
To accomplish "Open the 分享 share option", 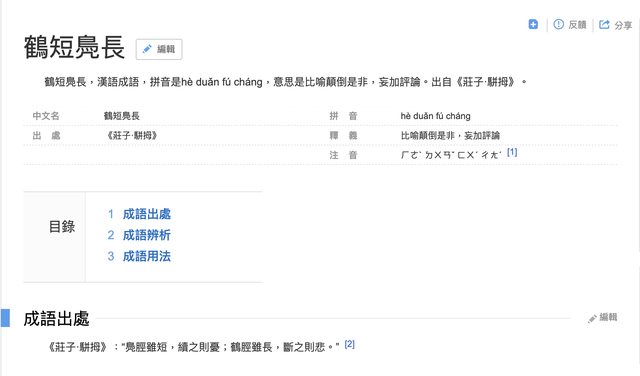I will tap(623, 25).
